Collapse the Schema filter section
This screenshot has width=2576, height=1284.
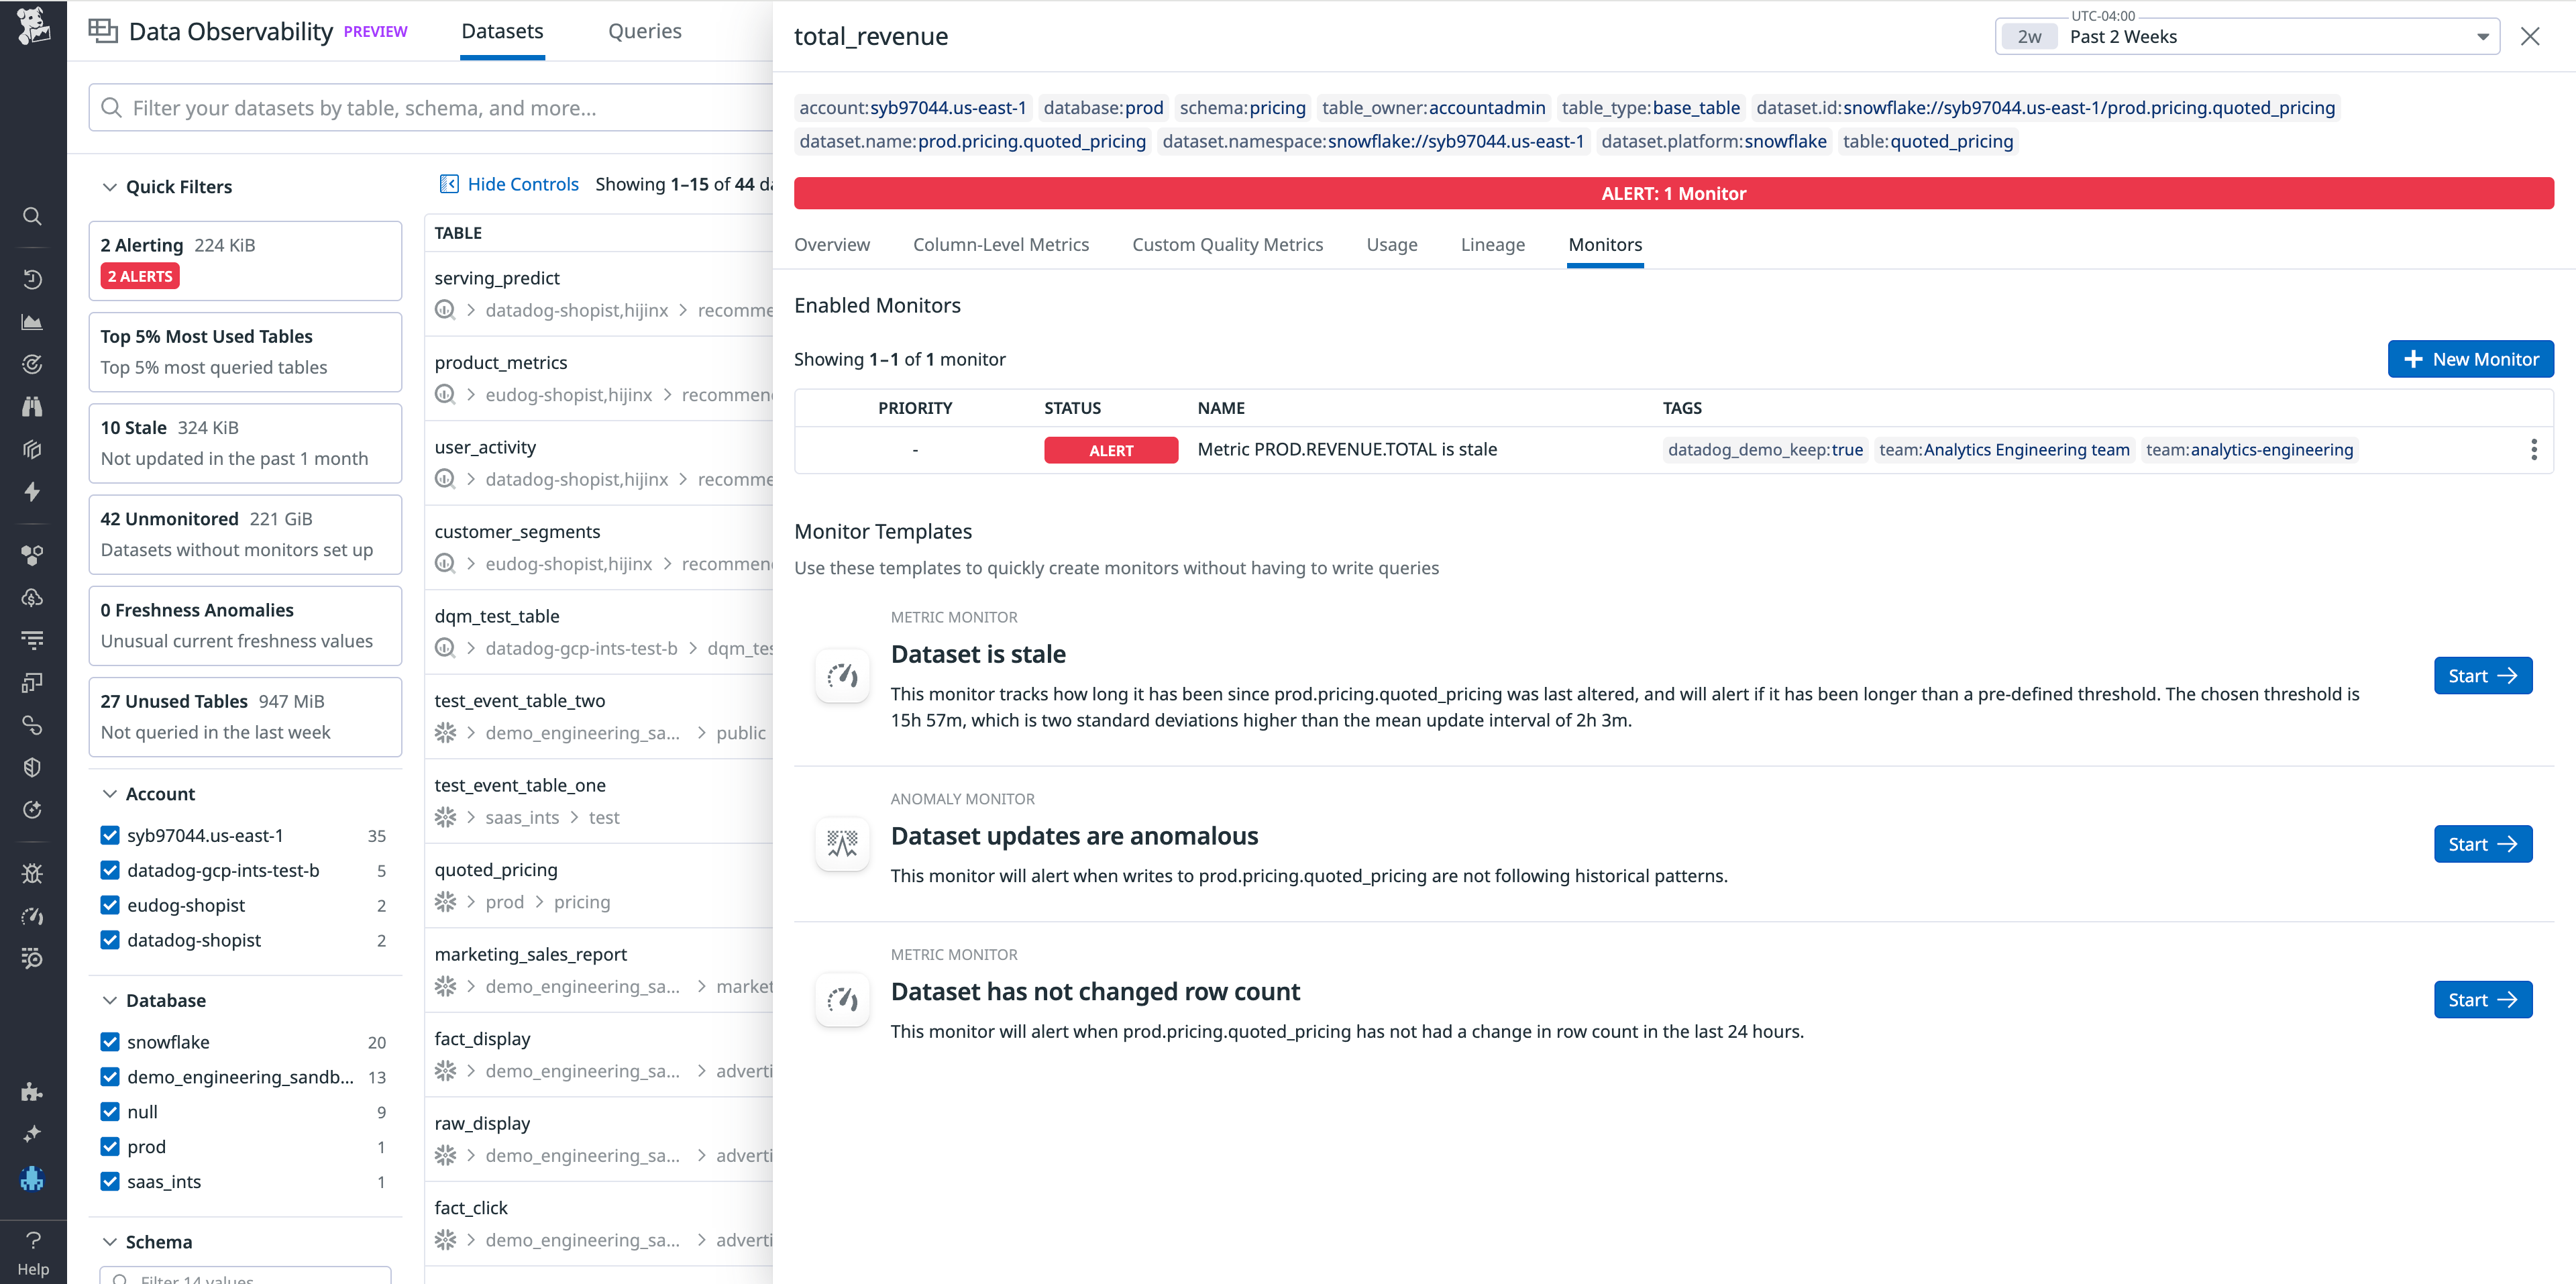click(x=110, y=1241)
